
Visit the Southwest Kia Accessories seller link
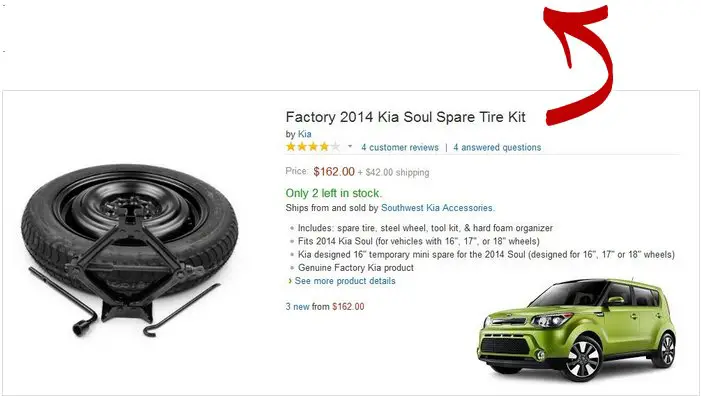click(x=438, y=208)
